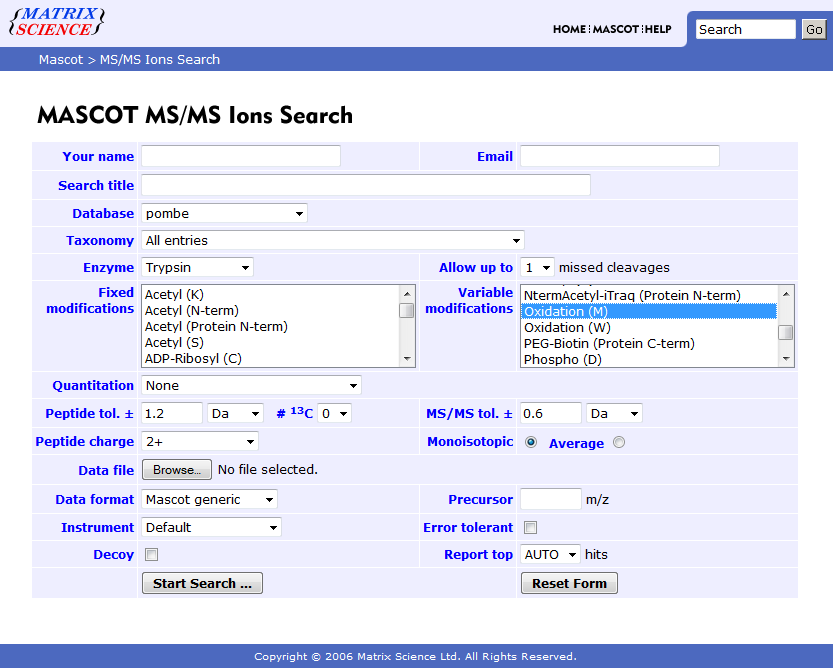This screenshot has height=668, width=833.
Task: Click the Your name help label
Action: click(x=98, y=156)
